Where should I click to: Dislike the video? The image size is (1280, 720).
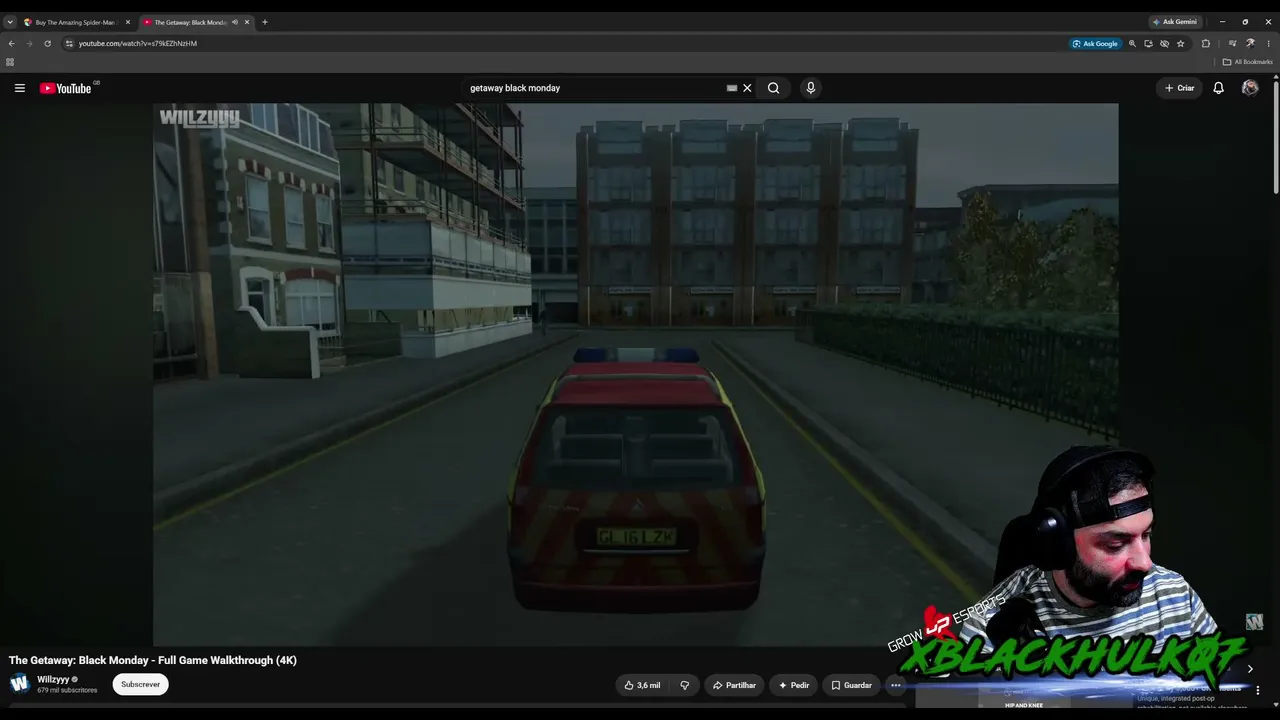pyautogui.click(x=685, y=685)
